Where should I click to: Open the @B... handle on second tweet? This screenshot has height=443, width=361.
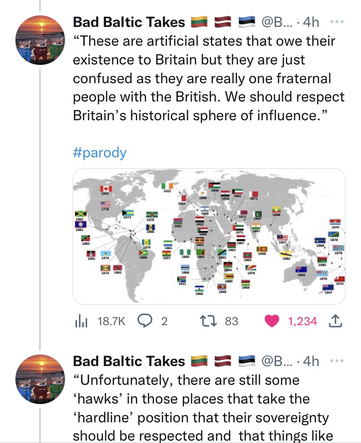[x=276, y=361]
